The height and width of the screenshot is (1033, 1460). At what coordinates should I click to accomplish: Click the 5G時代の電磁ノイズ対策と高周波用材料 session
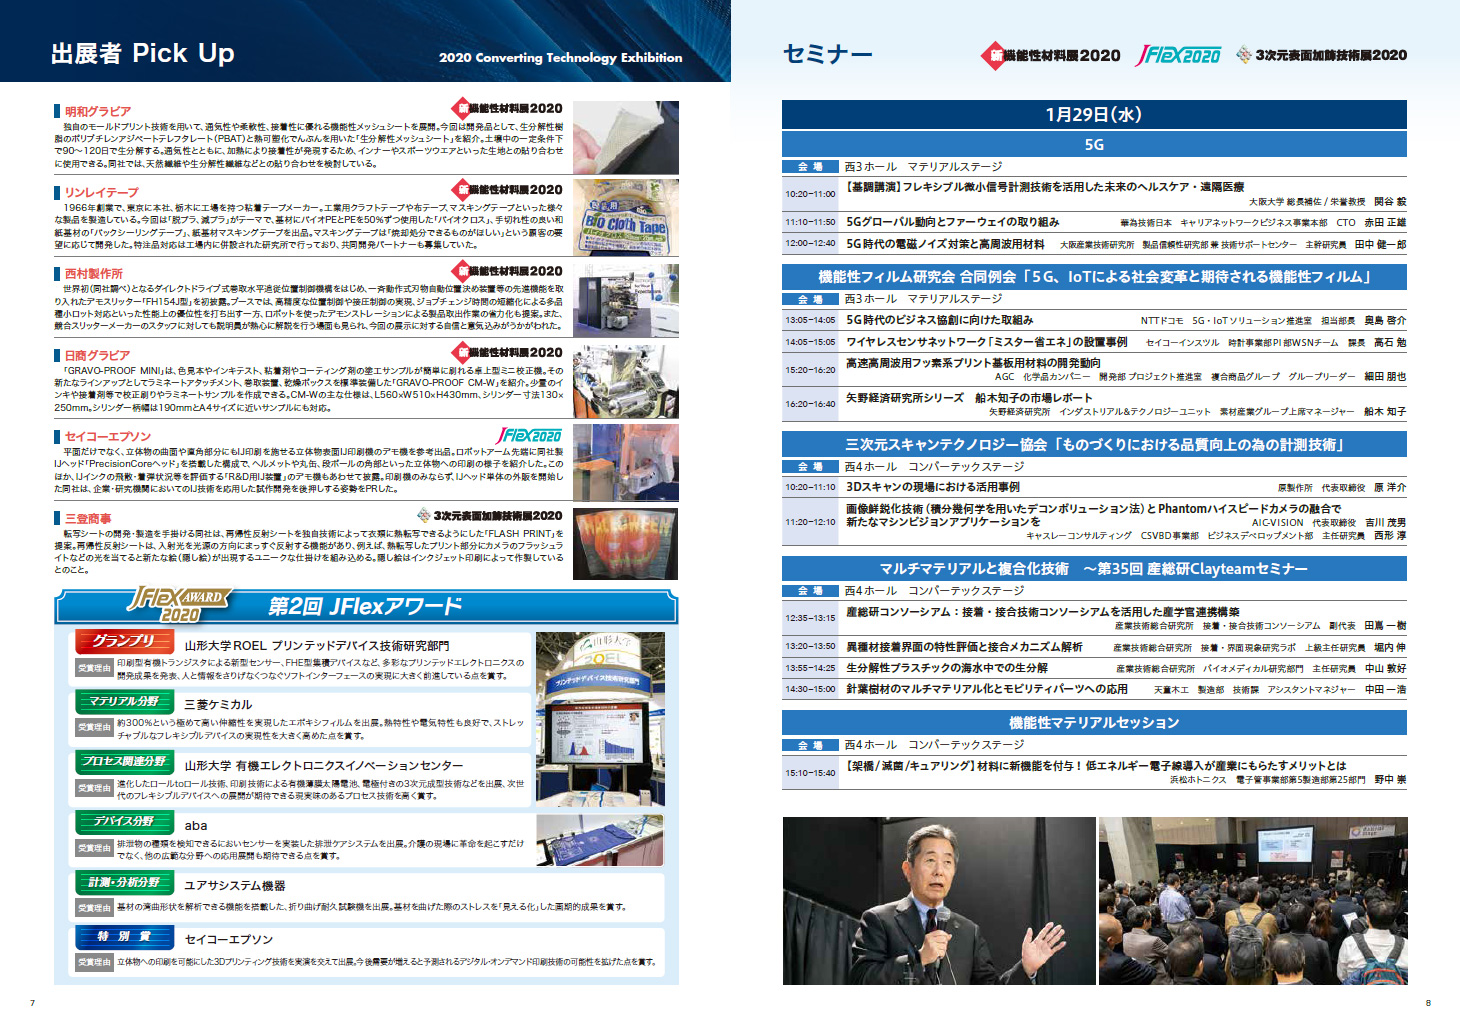(945, 244)
